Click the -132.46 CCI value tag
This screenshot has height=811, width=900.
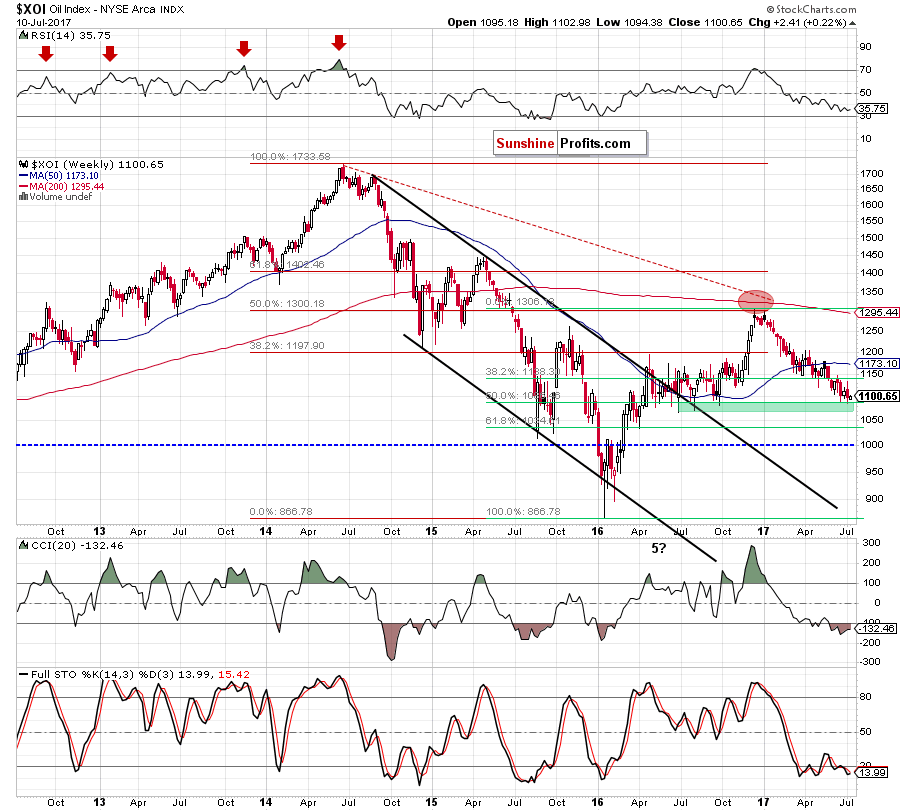[876, 628]
